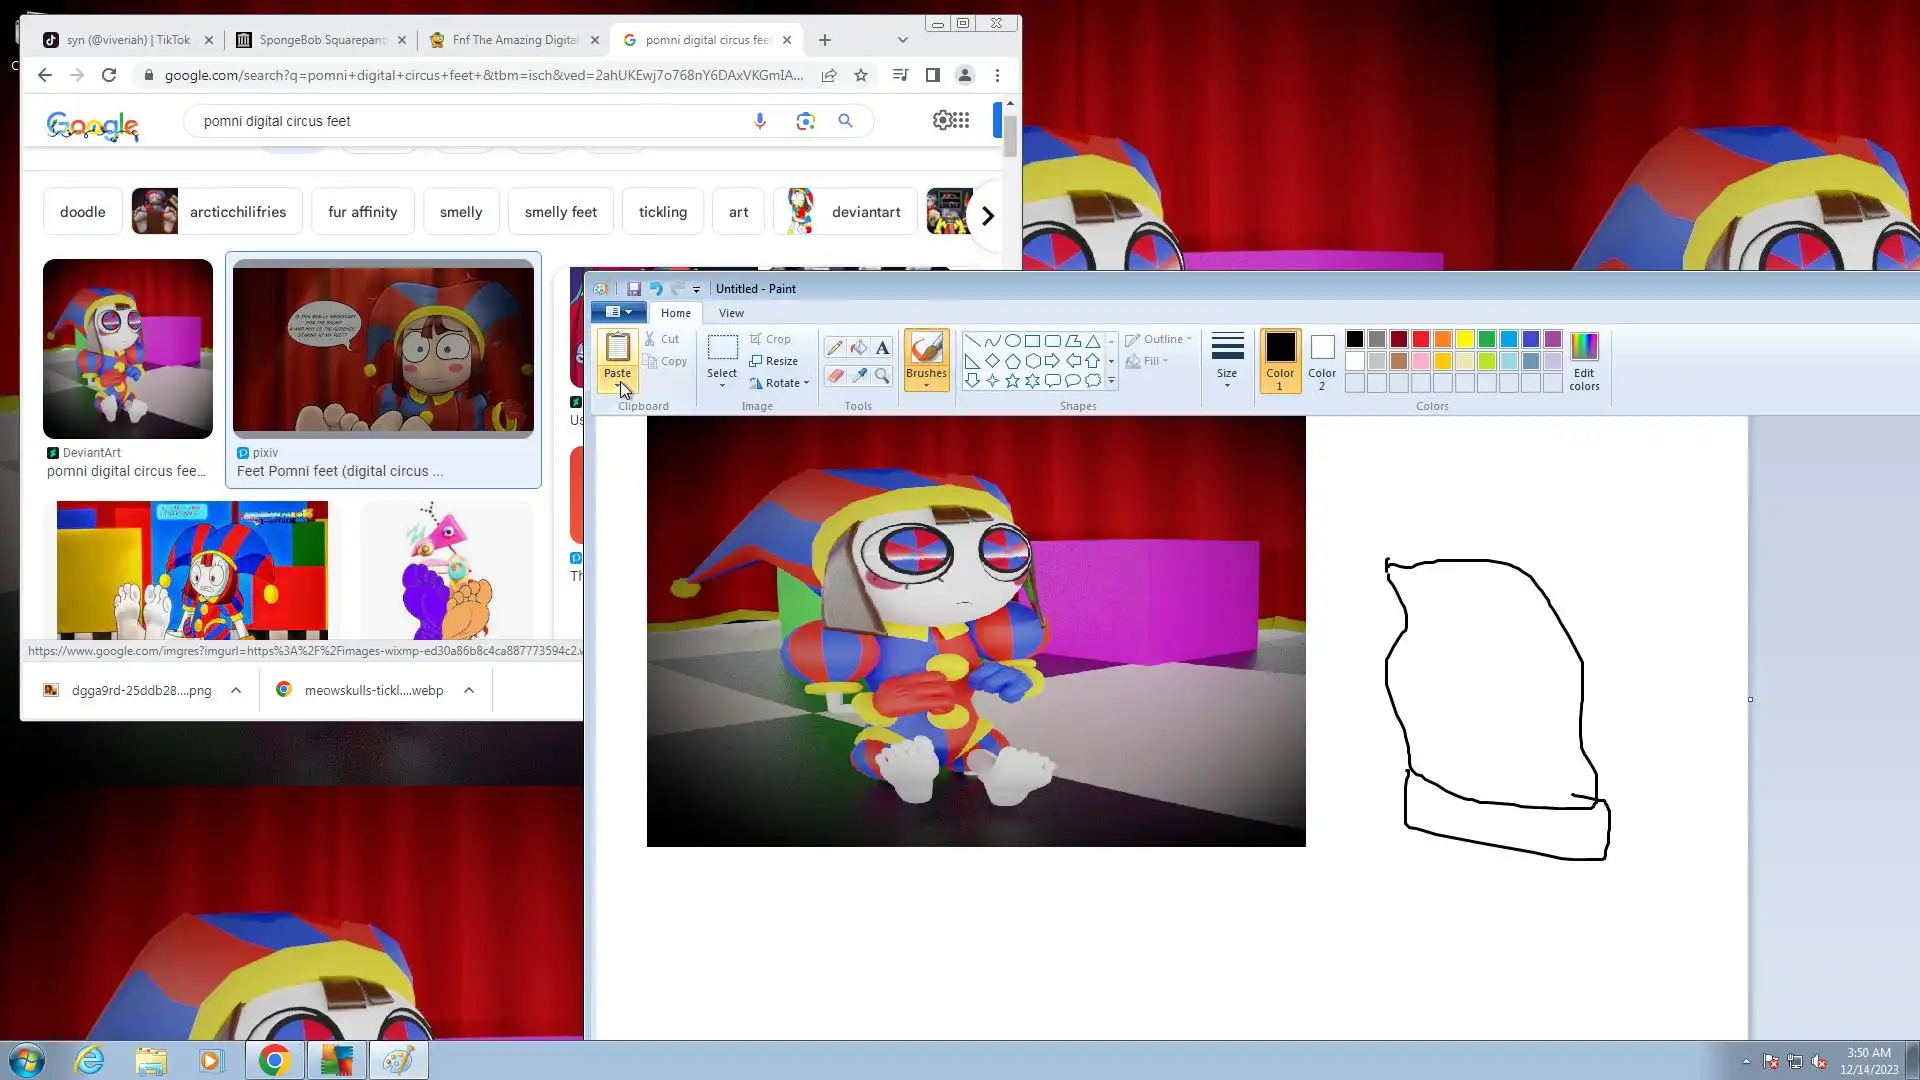This screenshot has width=1920, height=1080.
Task: Click the smelly feet filter chip
Action: pyautogui.click(x=560, y=212)
